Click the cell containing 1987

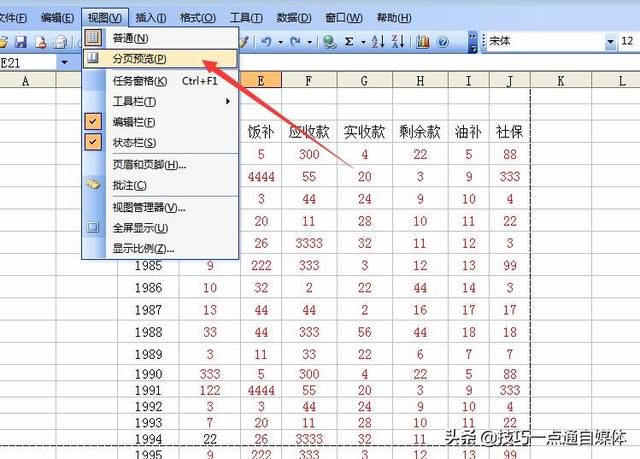tap(148, 310)
